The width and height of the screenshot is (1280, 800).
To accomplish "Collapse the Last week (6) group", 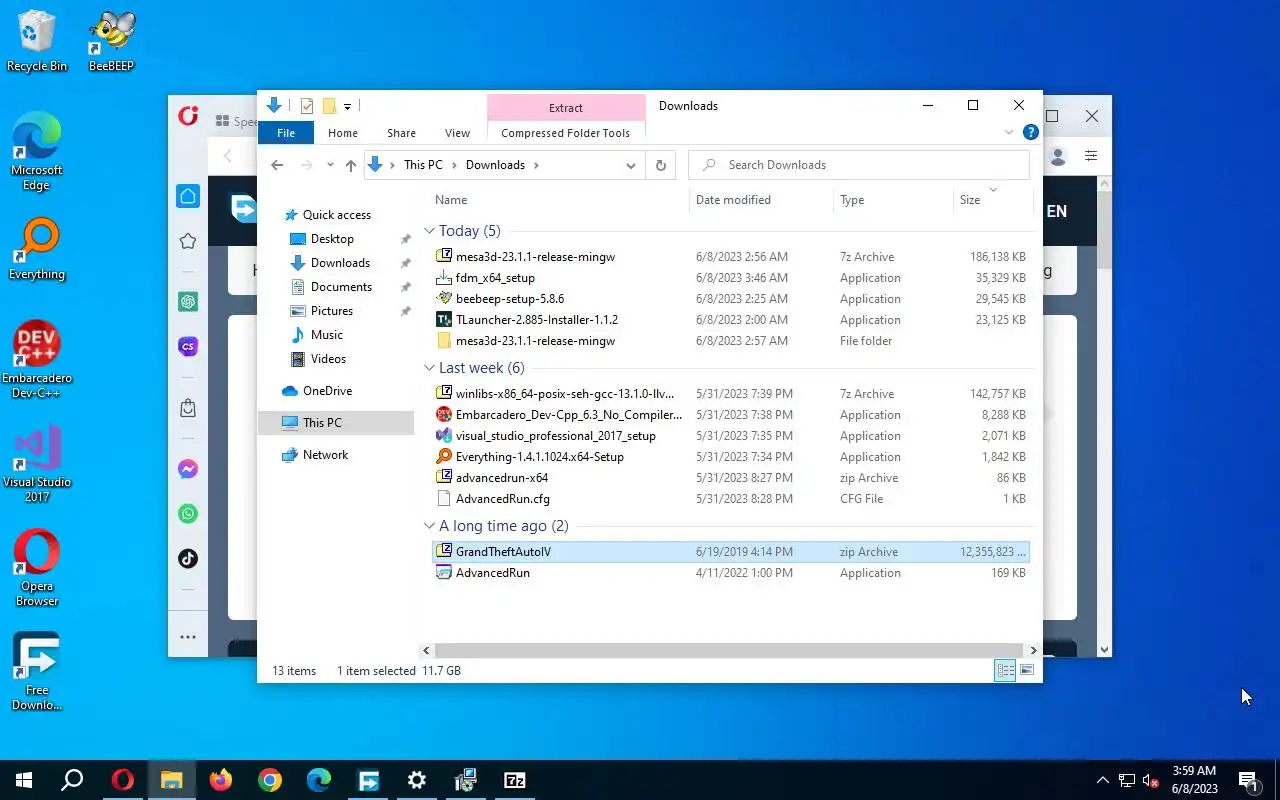I will (429, 368).
